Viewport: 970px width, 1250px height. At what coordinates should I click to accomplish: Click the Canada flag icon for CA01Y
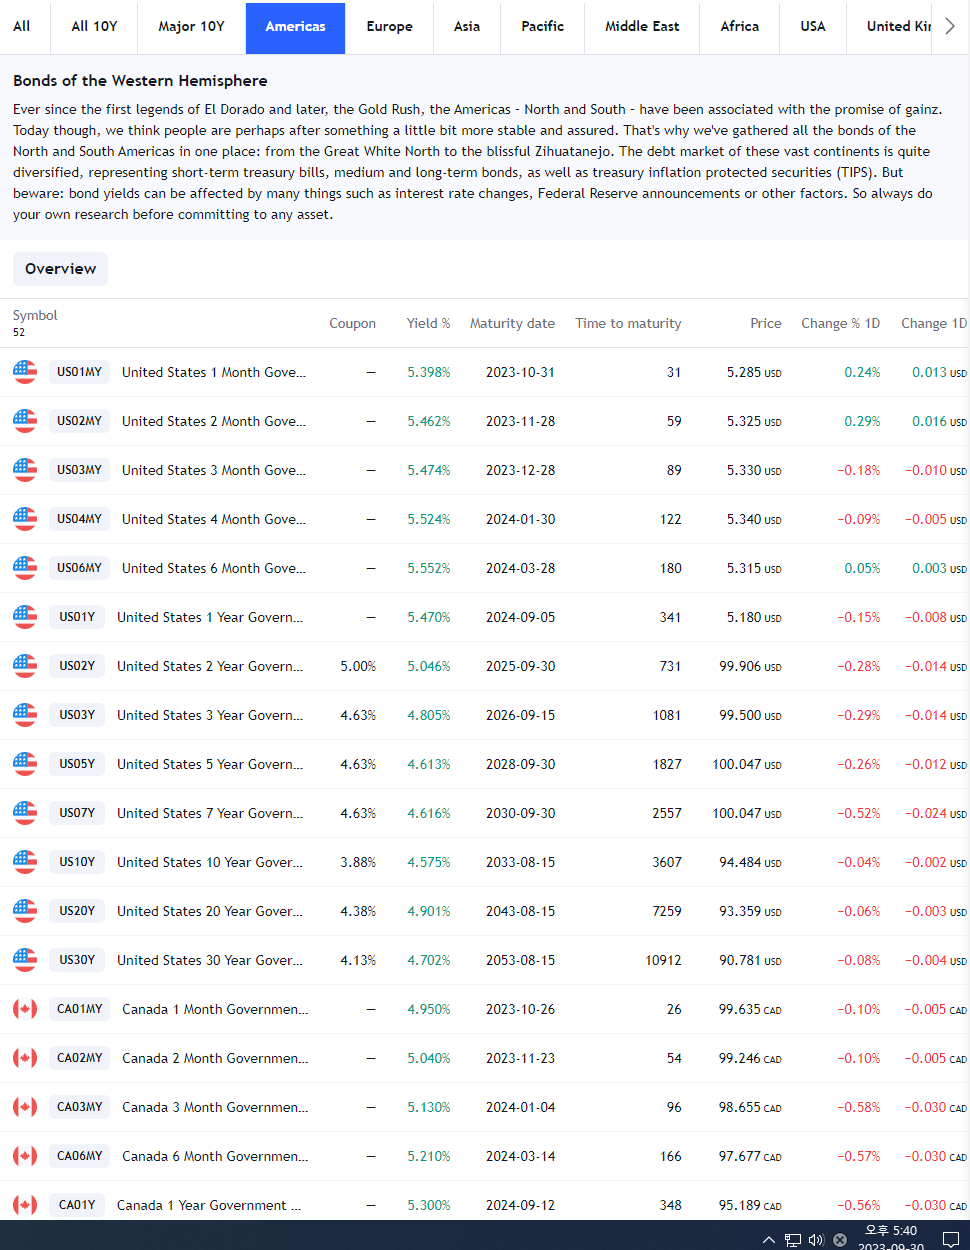(25, 1205)
